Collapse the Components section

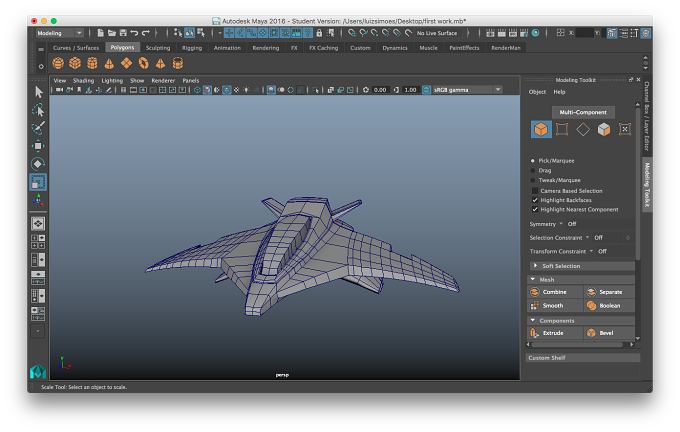581,321
